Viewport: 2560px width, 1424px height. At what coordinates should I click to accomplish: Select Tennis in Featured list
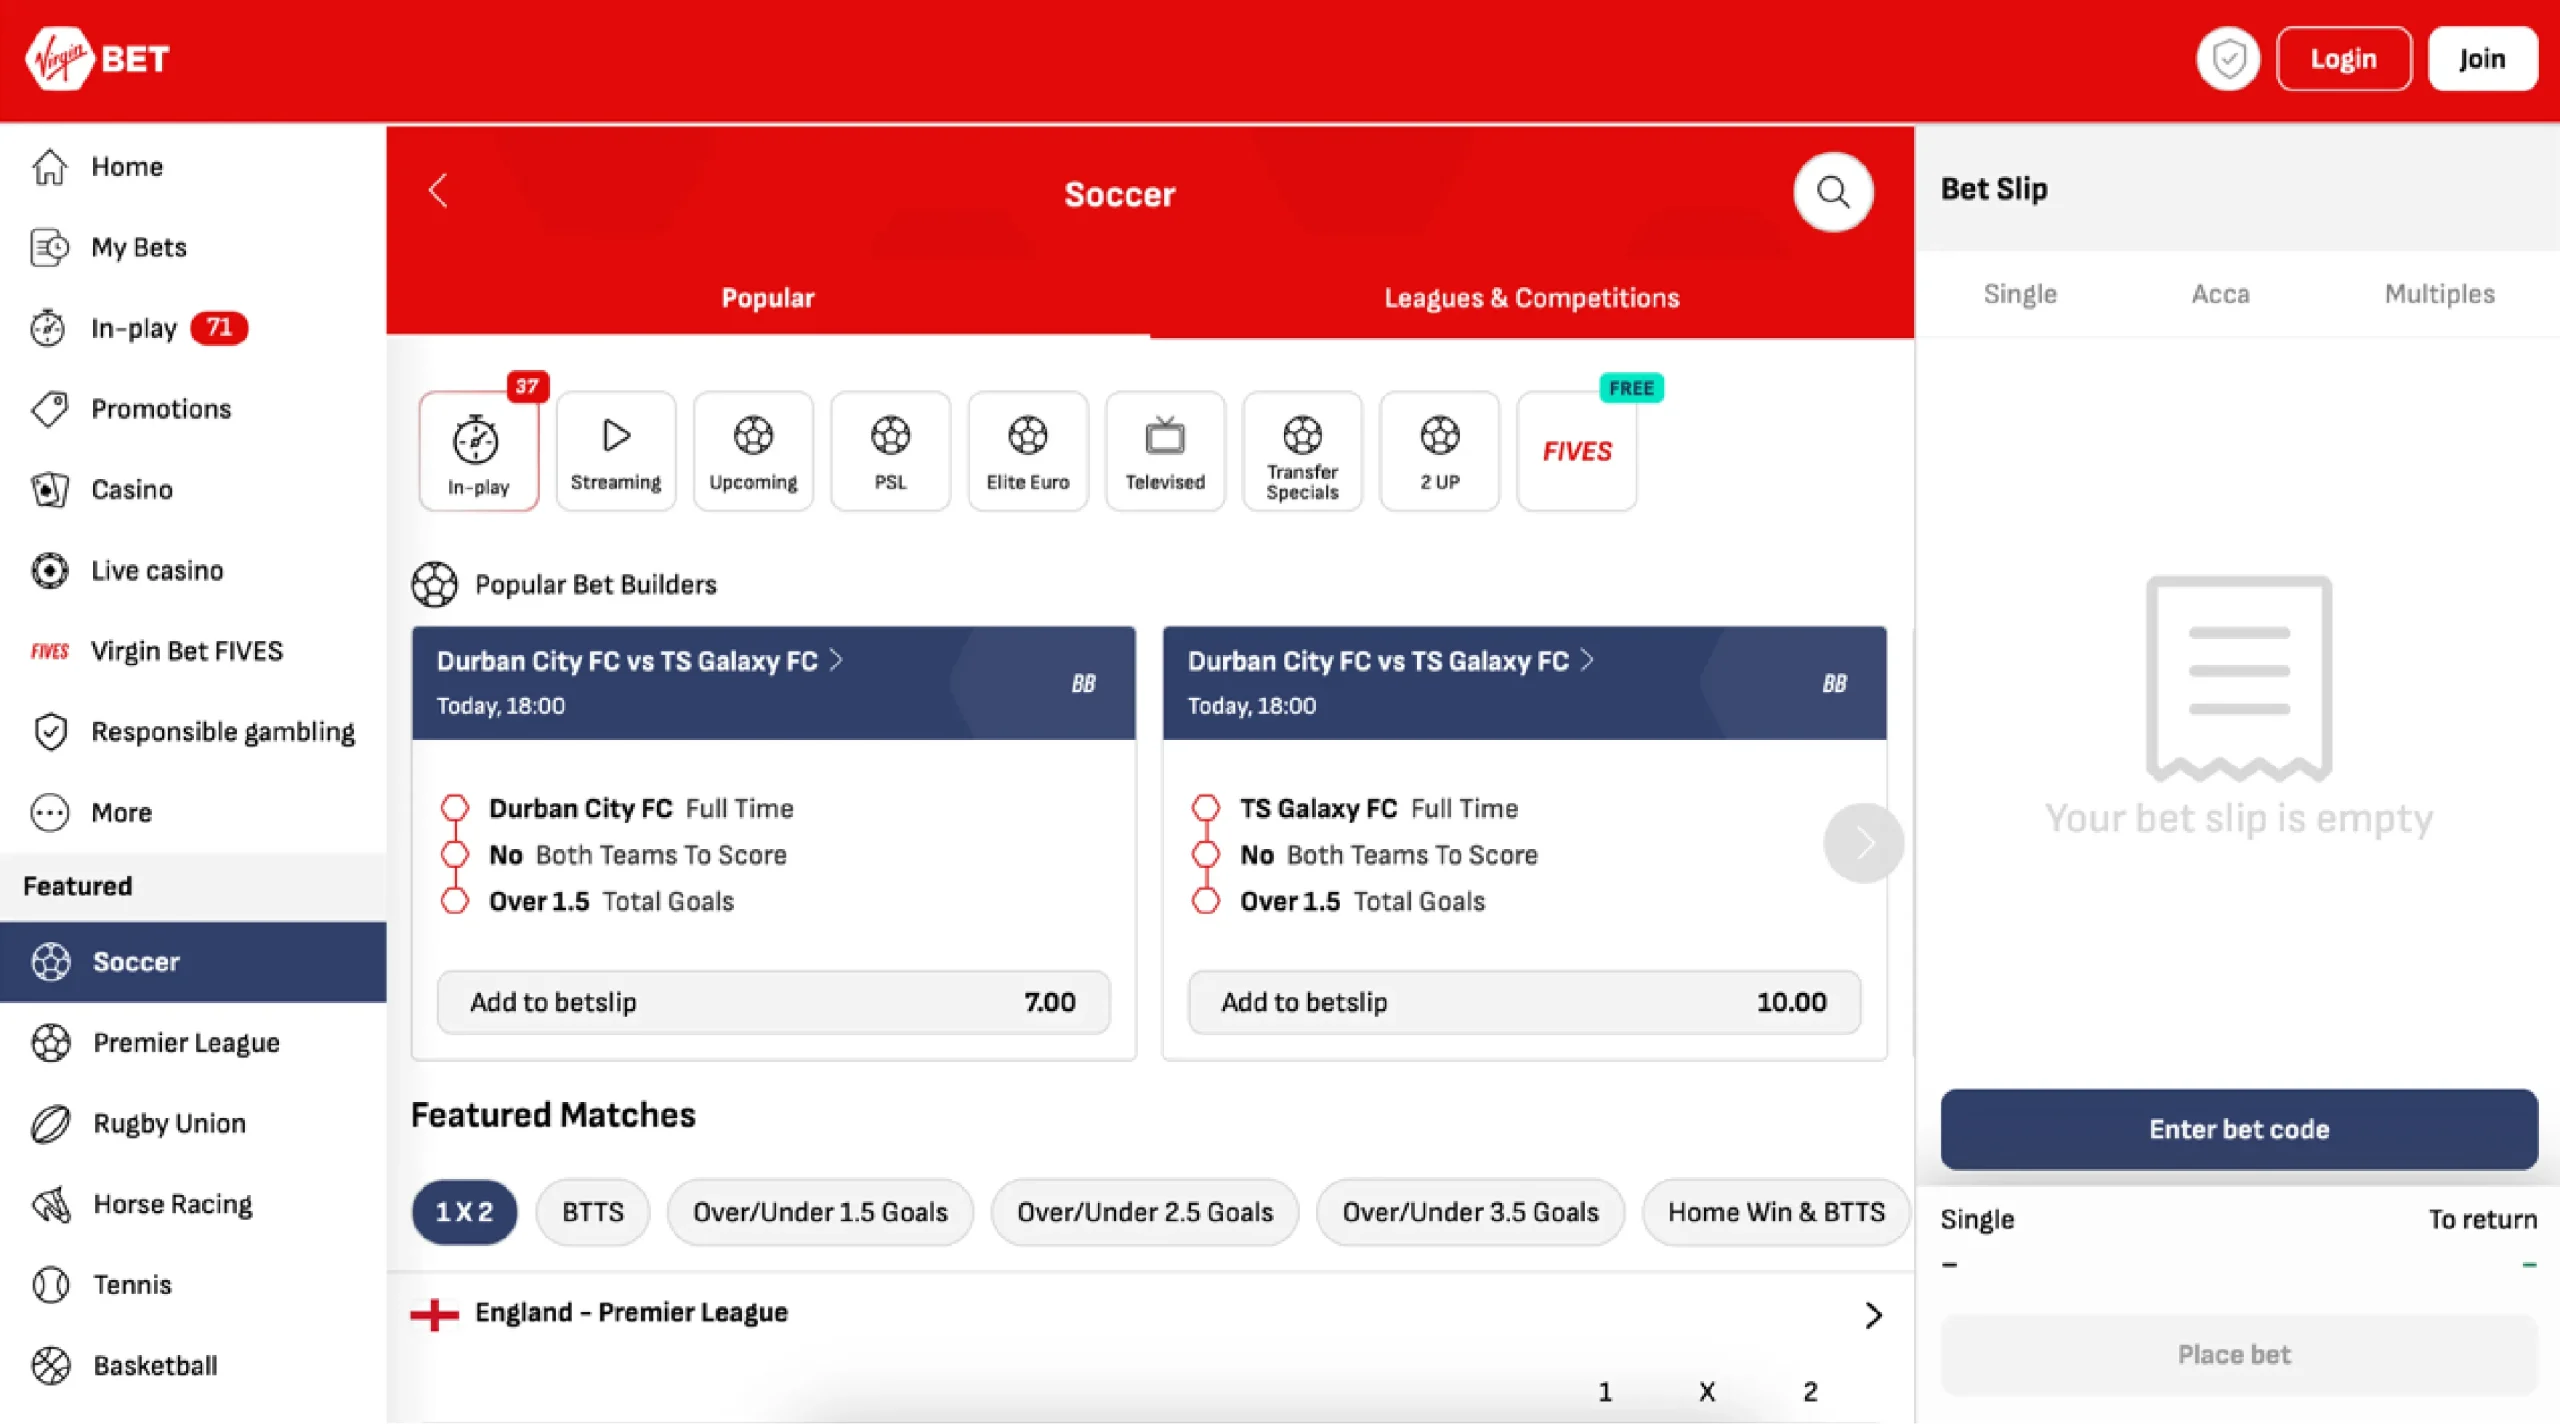click(x=193, y=1285)
